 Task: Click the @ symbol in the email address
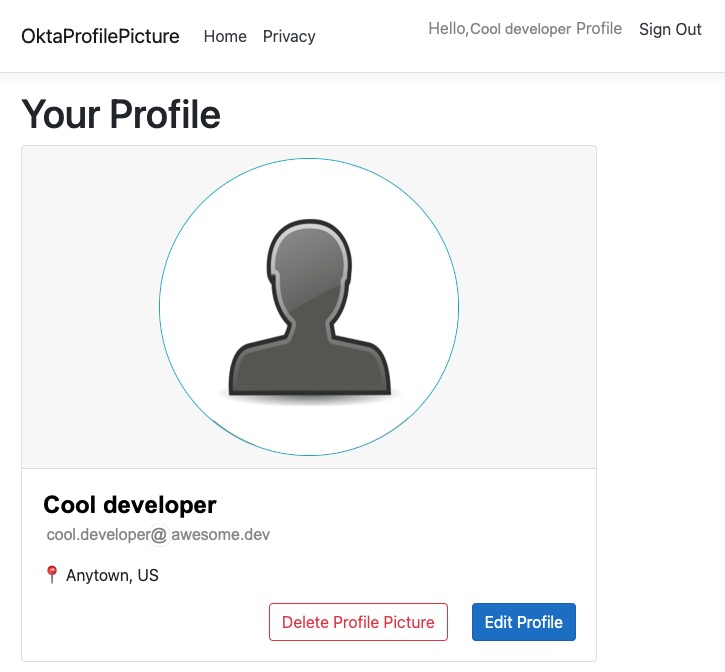(159, 535)
